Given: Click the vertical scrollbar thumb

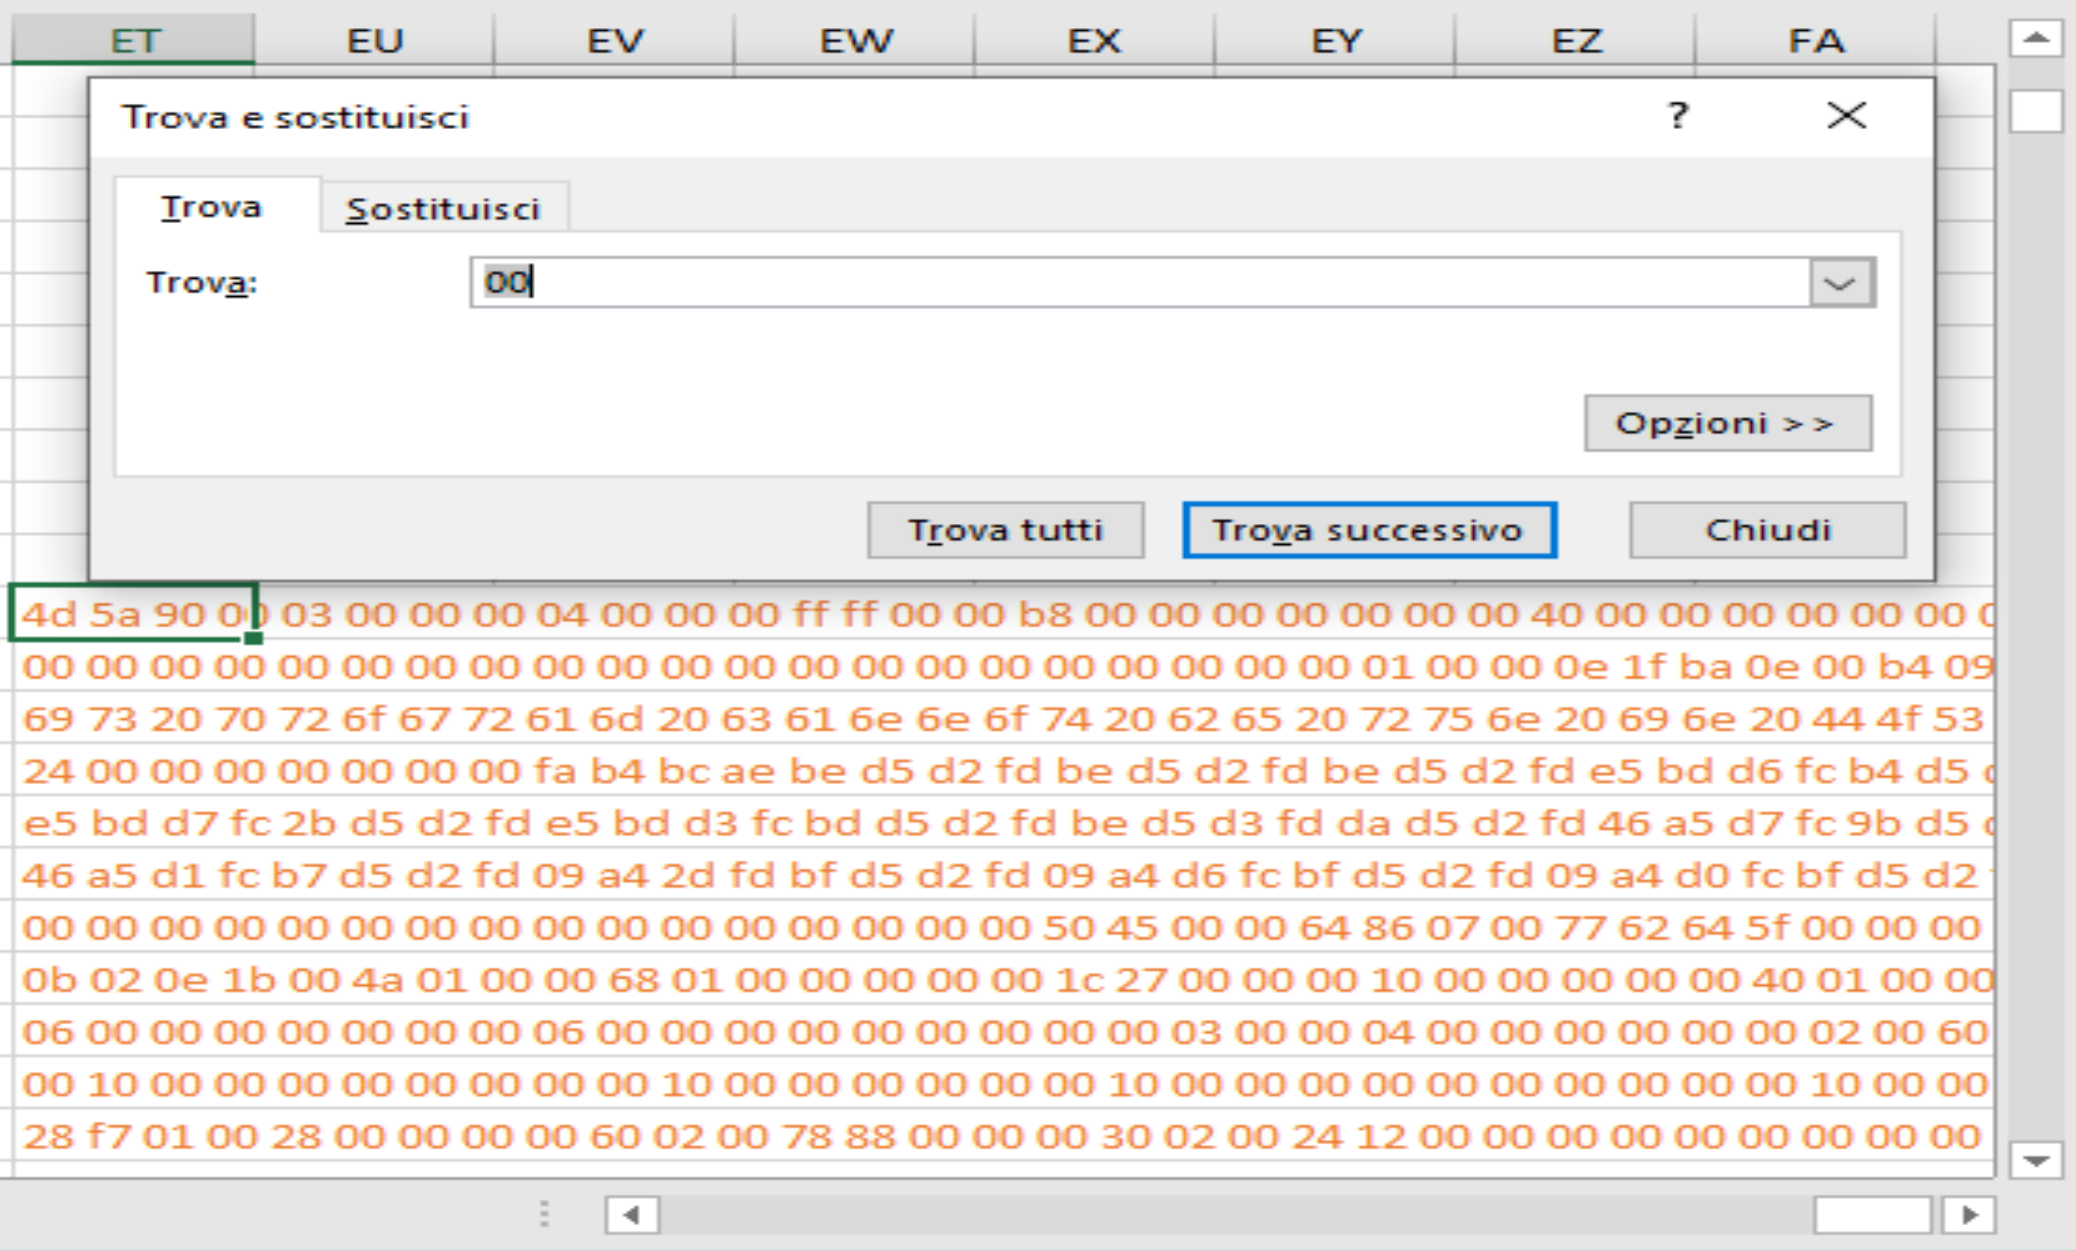Looking at the screenshot, I should (2036, 111).
